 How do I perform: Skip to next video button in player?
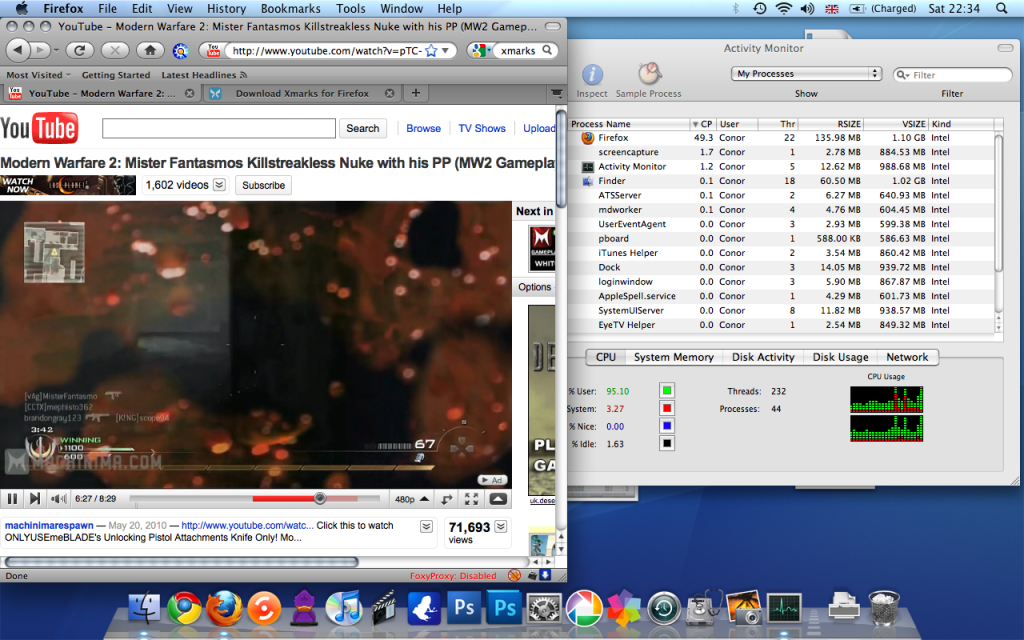pos(35,499)
